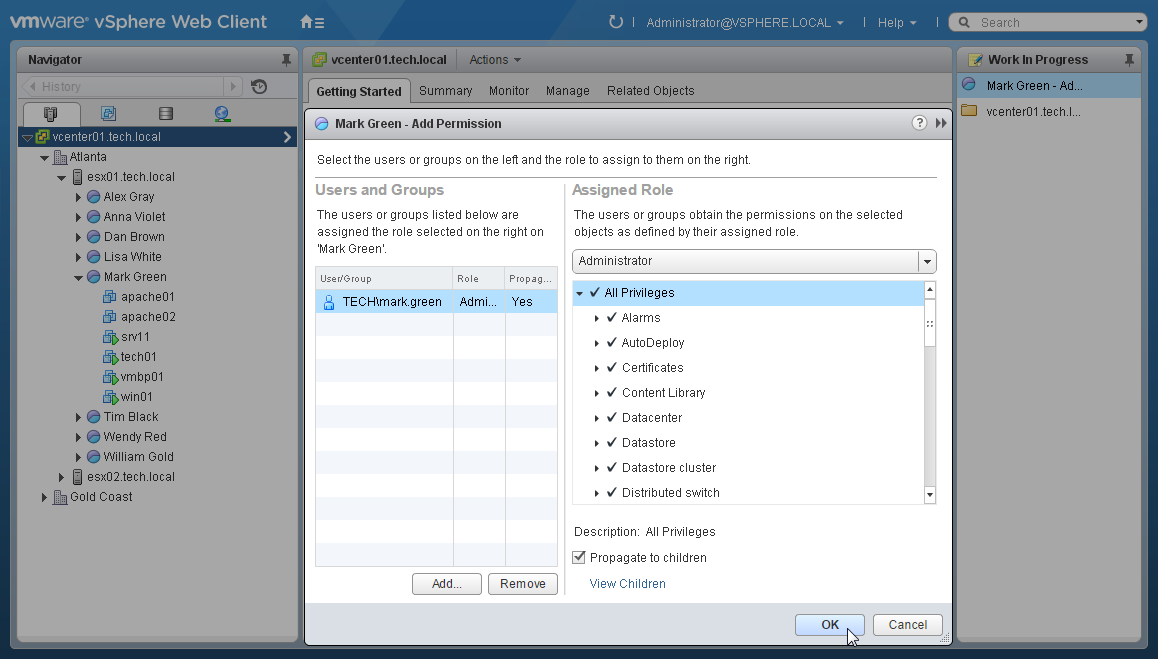Toggle the Distributed switch privilege check mark
Screen dimensions: 1158x659
point(611,493)
